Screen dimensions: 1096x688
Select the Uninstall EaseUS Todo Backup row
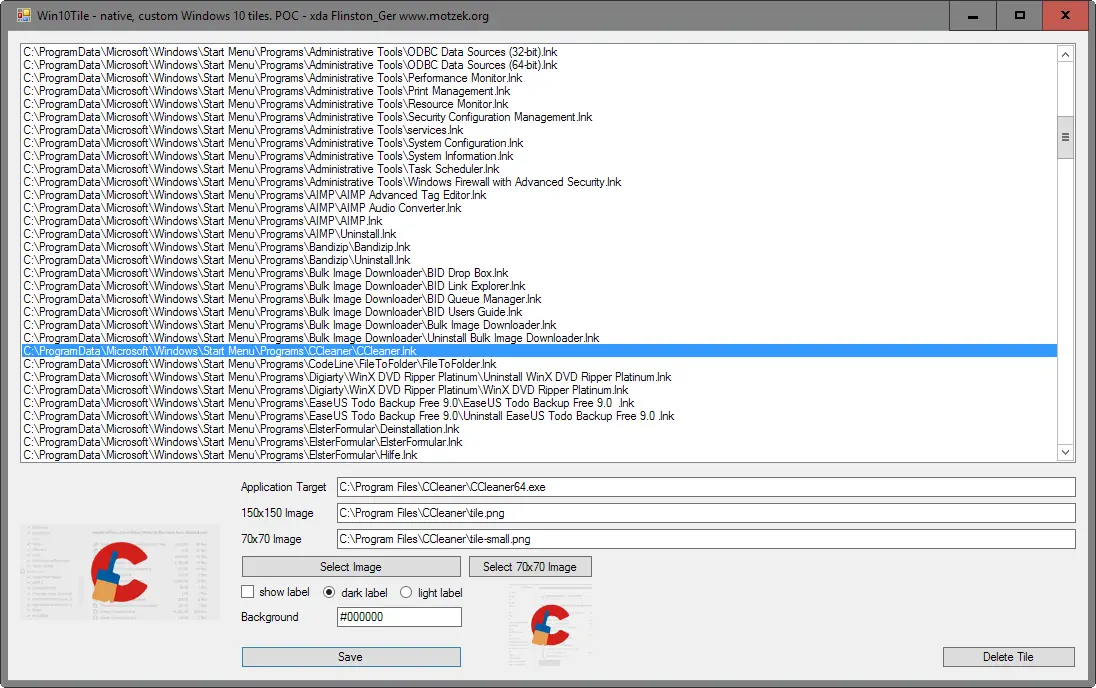click(x=539, y=416)
